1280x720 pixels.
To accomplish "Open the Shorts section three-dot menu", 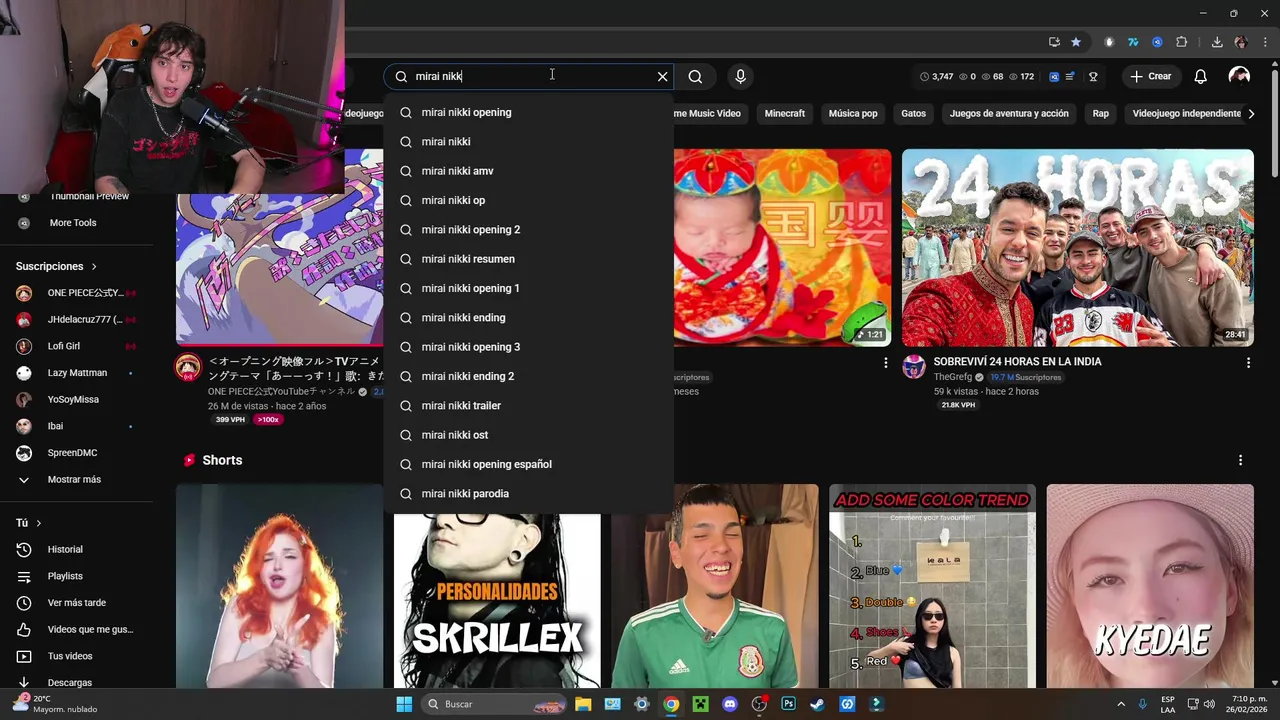I will click(x=1240, y=460).
